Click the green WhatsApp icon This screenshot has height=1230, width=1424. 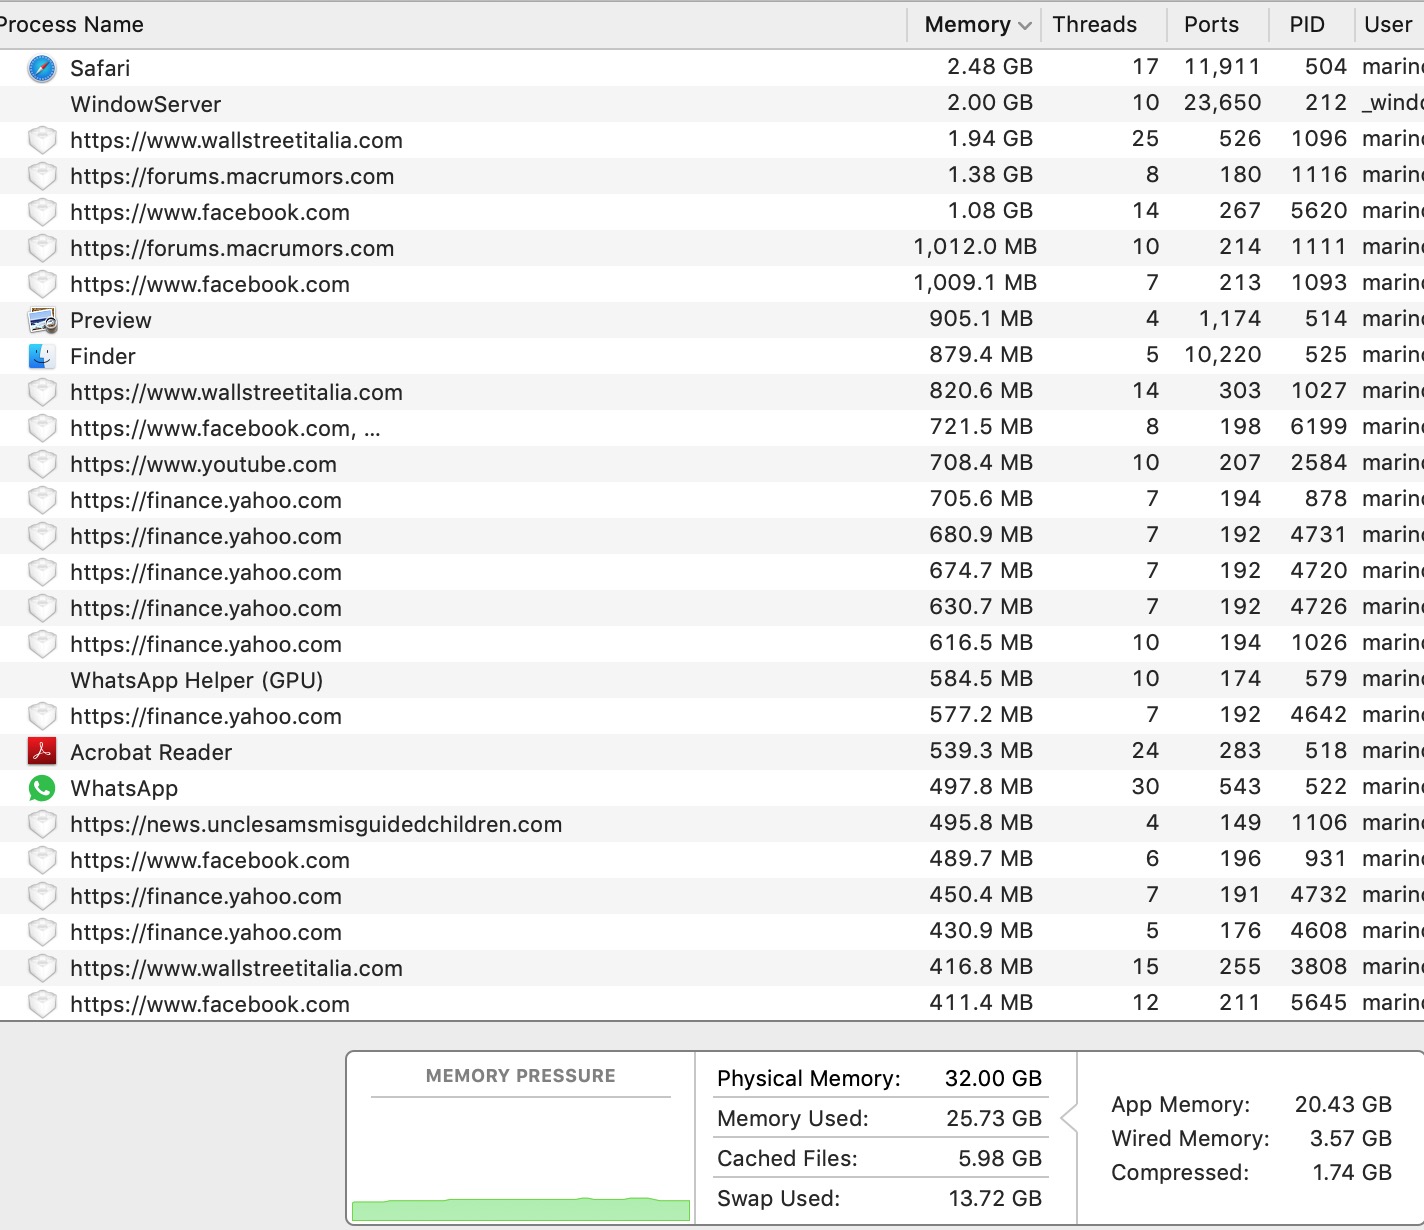click(42, 788)
